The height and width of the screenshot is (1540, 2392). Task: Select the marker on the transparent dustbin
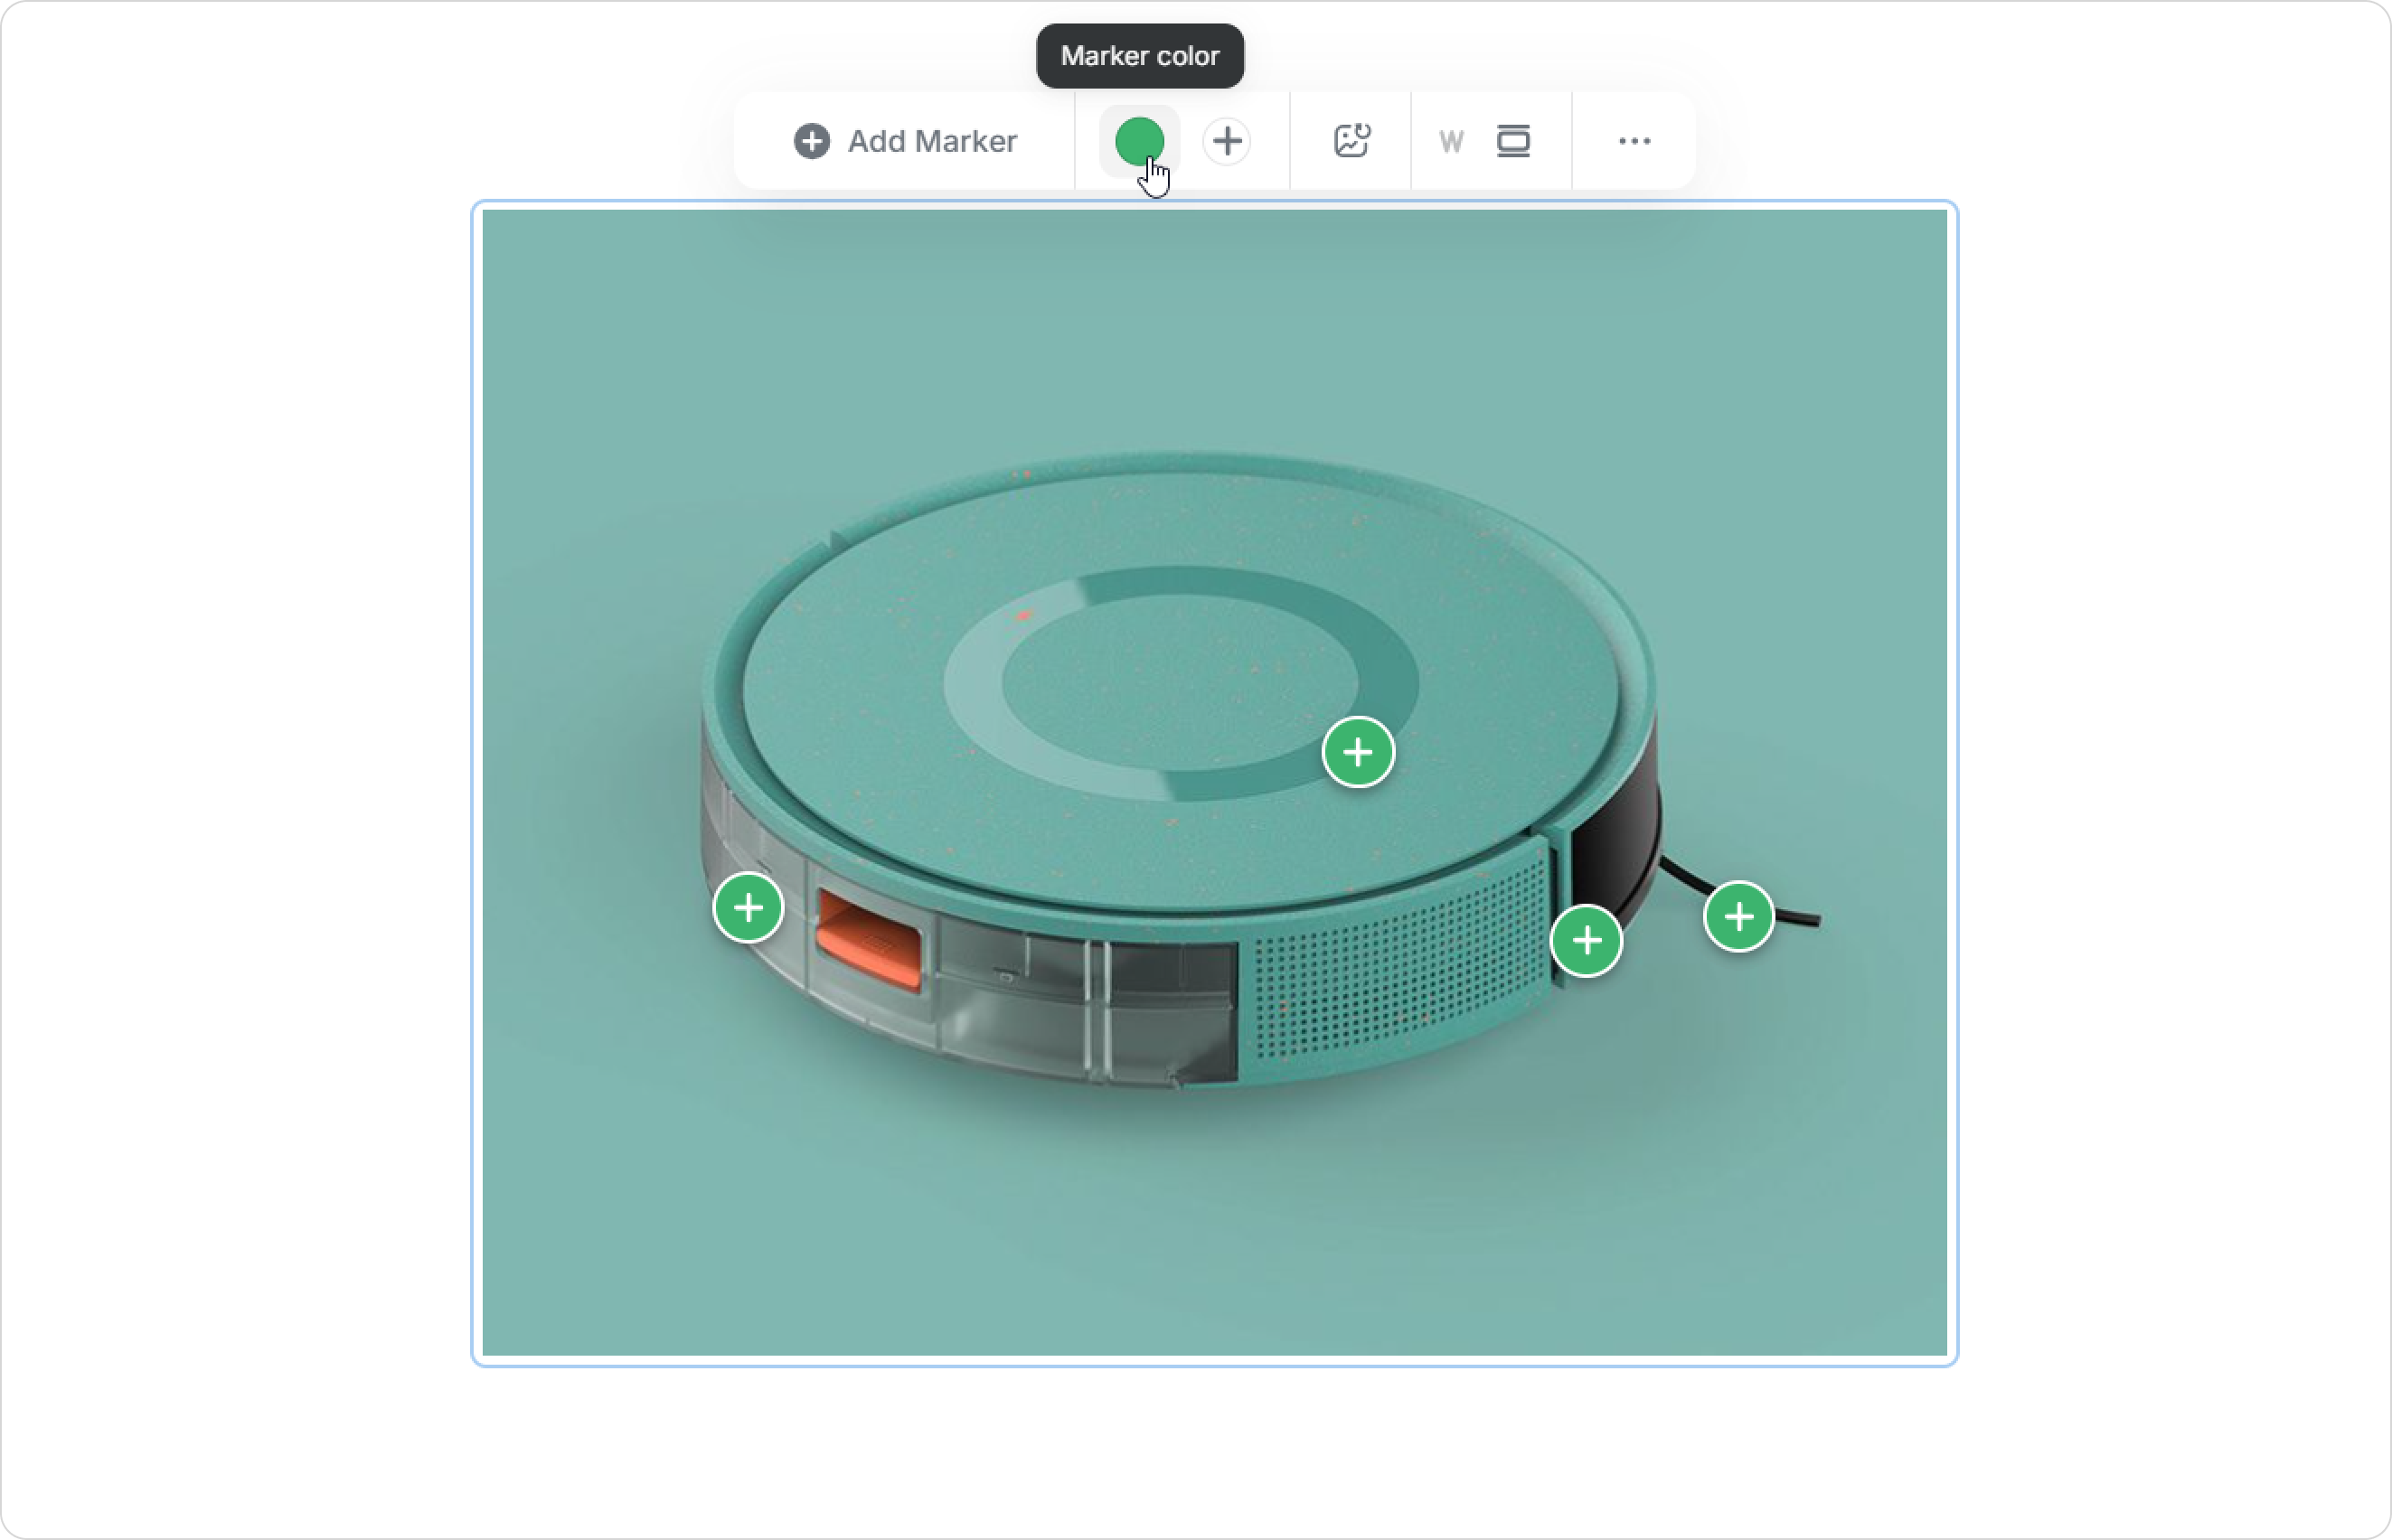coord(748,908)
